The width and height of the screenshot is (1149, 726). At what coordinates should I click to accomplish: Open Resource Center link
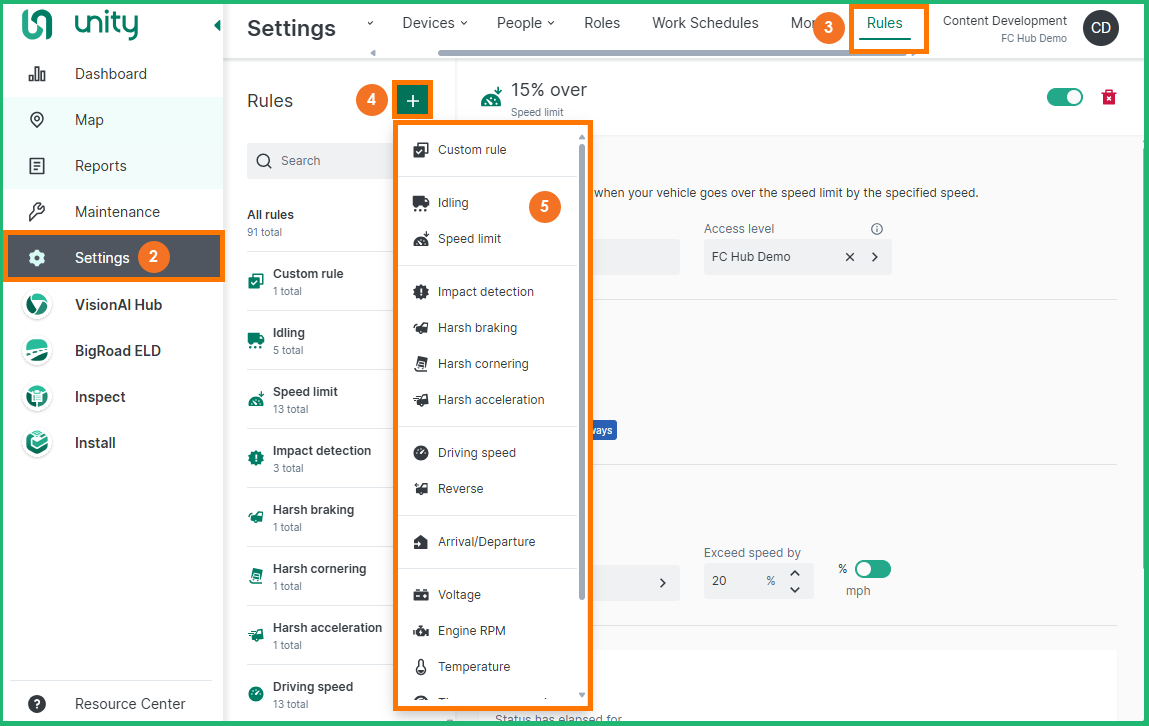tap(130, 704)
